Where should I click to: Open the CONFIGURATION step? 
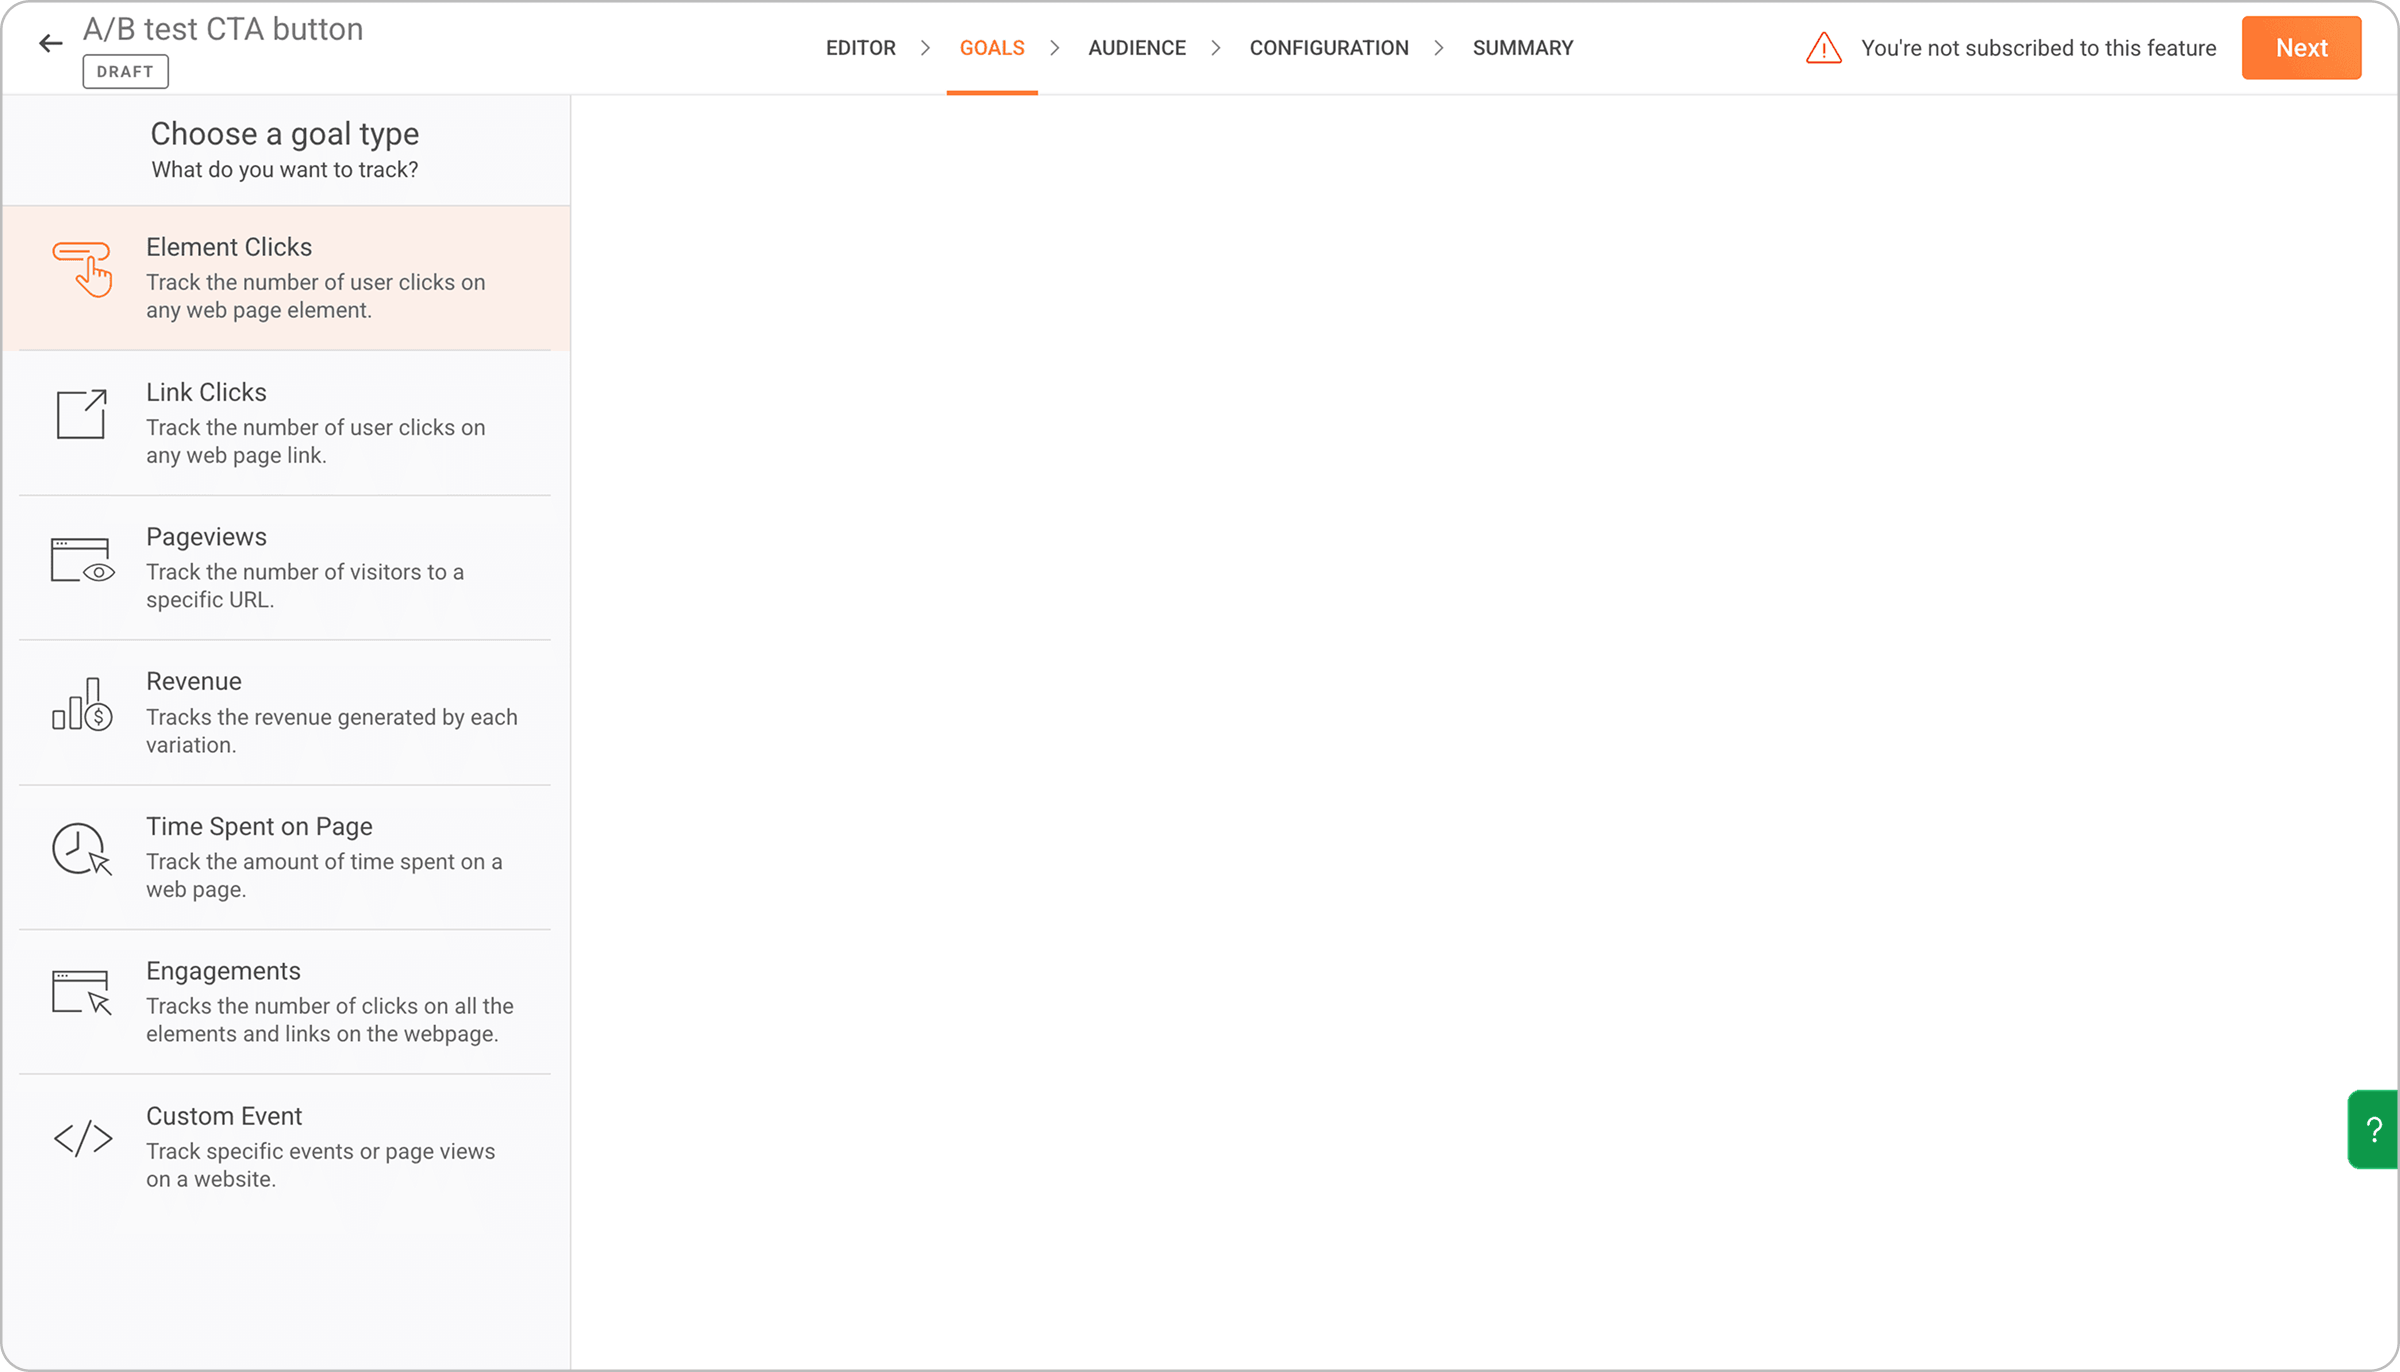pyautogui.click(x=1328, y=48)
